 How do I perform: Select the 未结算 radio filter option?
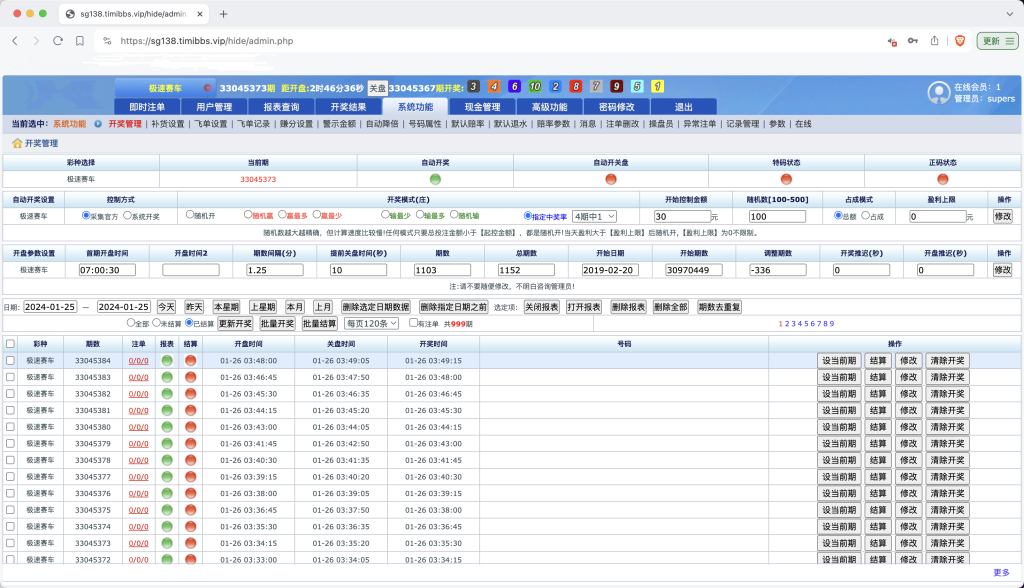(156, 322)
